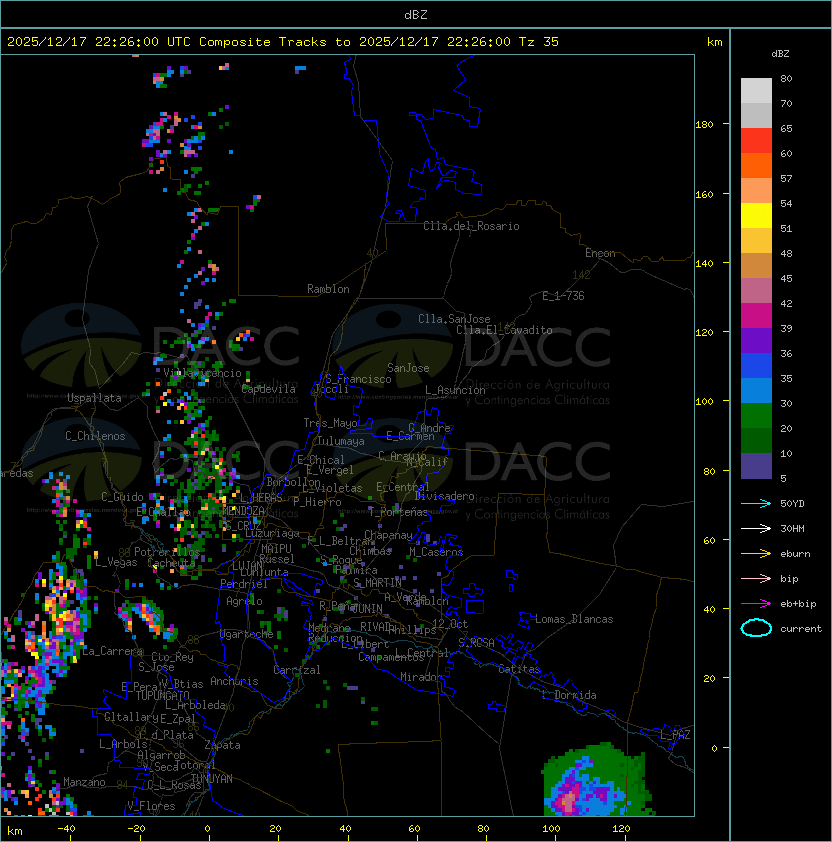This screenshot has height=842, width=832.
Task: Click the magenta eb+bip arrow in legend
Action: click(756, 604)
